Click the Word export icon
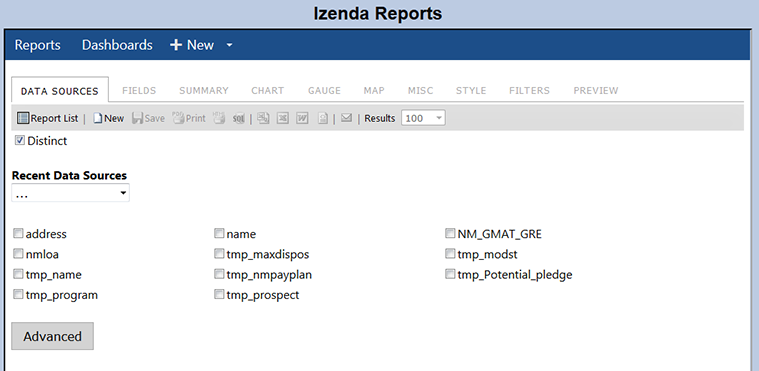 tap(303, 118)
